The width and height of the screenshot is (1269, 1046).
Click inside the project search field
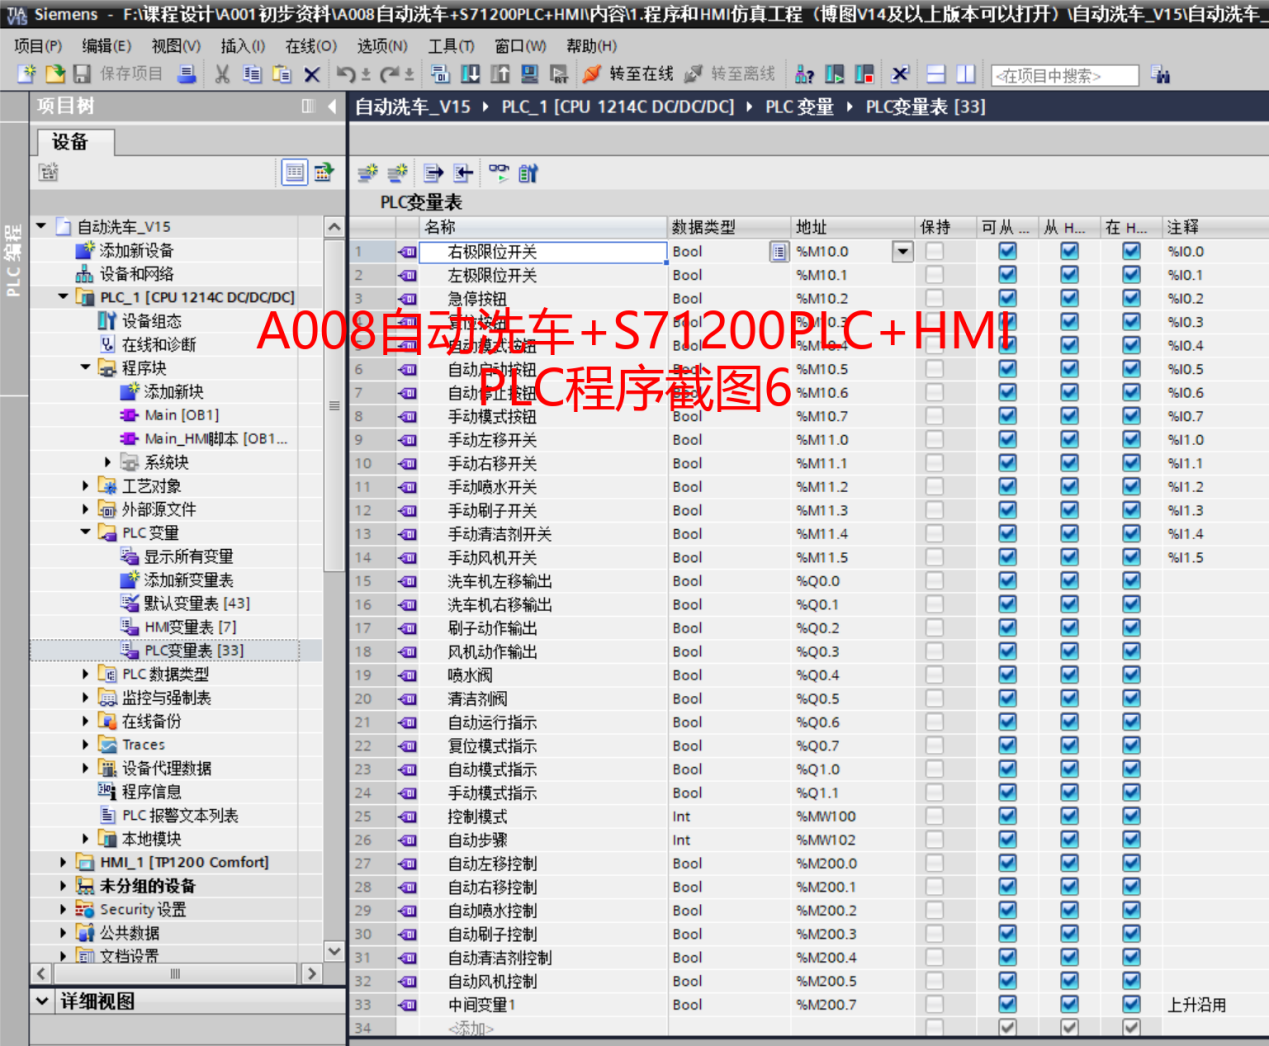[x=1064, y=75]
